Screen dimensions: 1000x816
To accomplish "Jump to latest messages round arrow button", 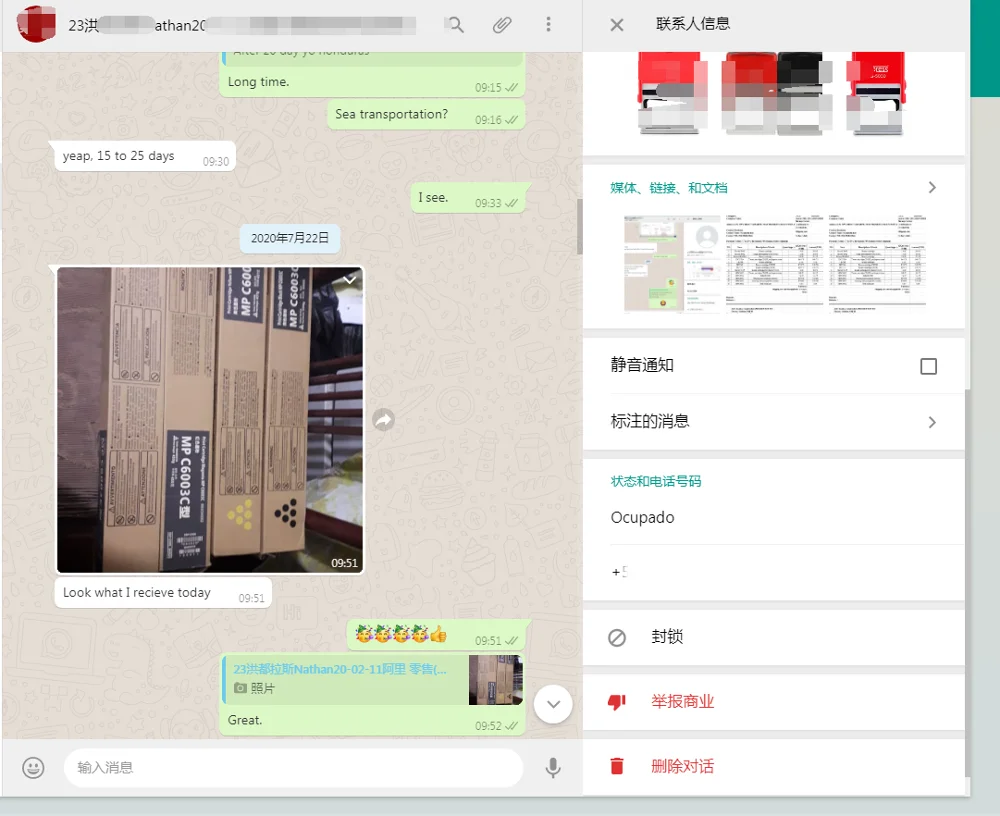I will pos(553,704).
